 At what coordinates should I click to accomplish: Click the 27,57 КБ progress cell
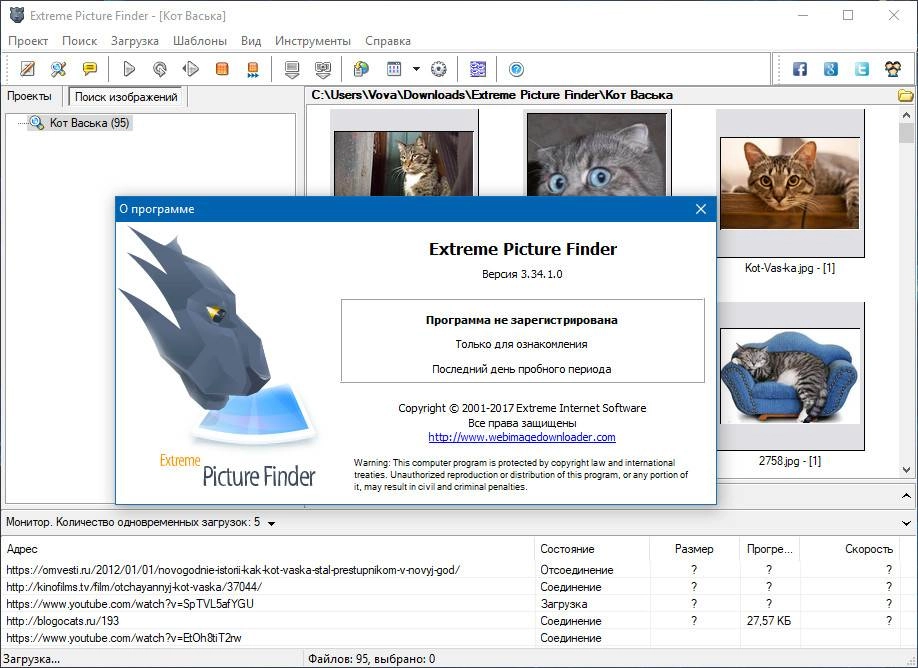point(769,621)
